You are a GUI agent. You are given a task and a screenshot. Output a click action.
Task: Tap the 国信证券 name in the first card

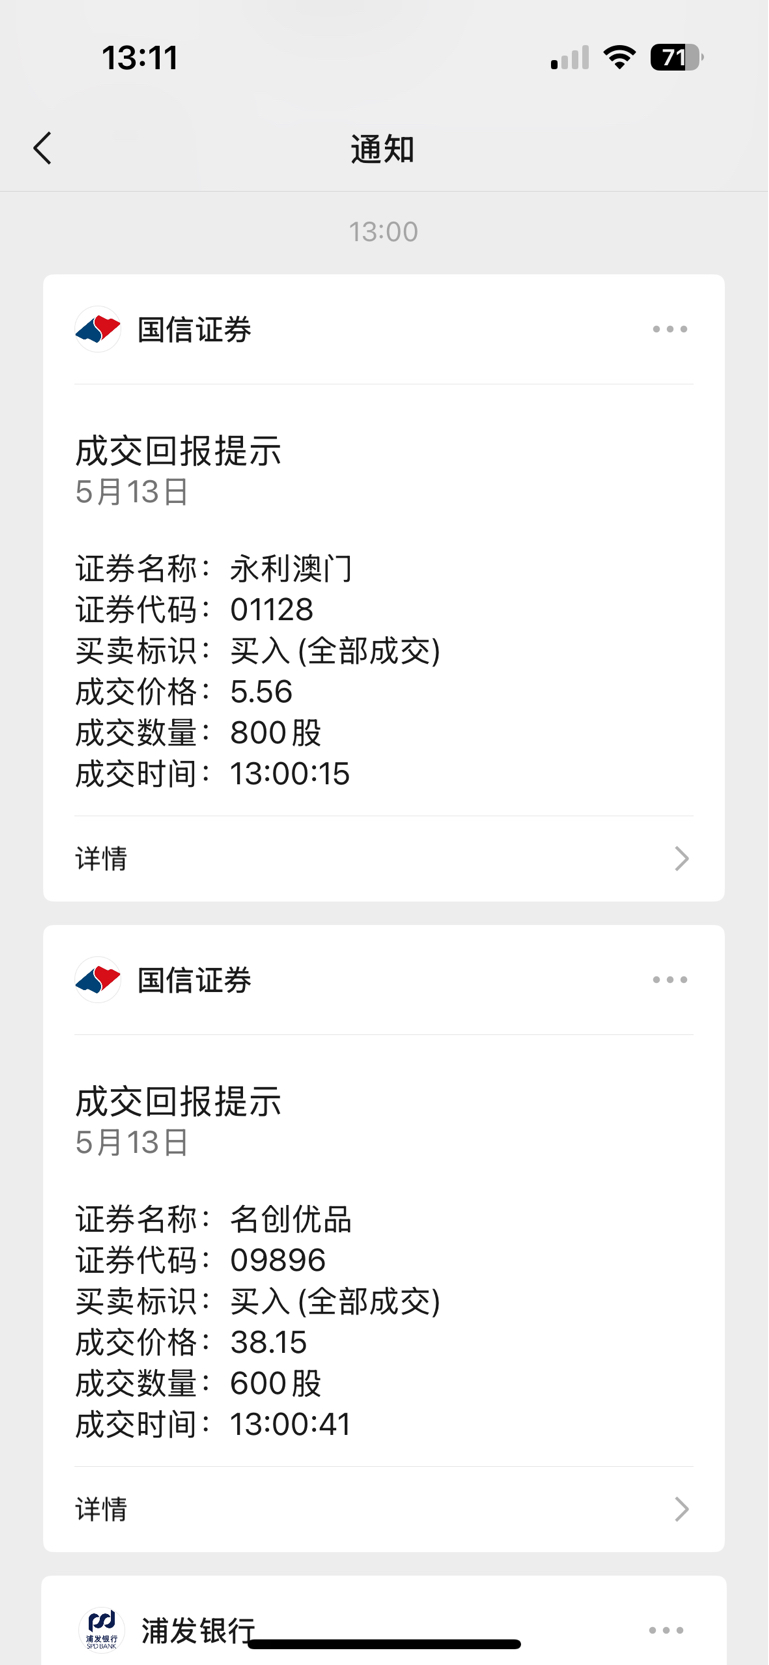[194, 330]
